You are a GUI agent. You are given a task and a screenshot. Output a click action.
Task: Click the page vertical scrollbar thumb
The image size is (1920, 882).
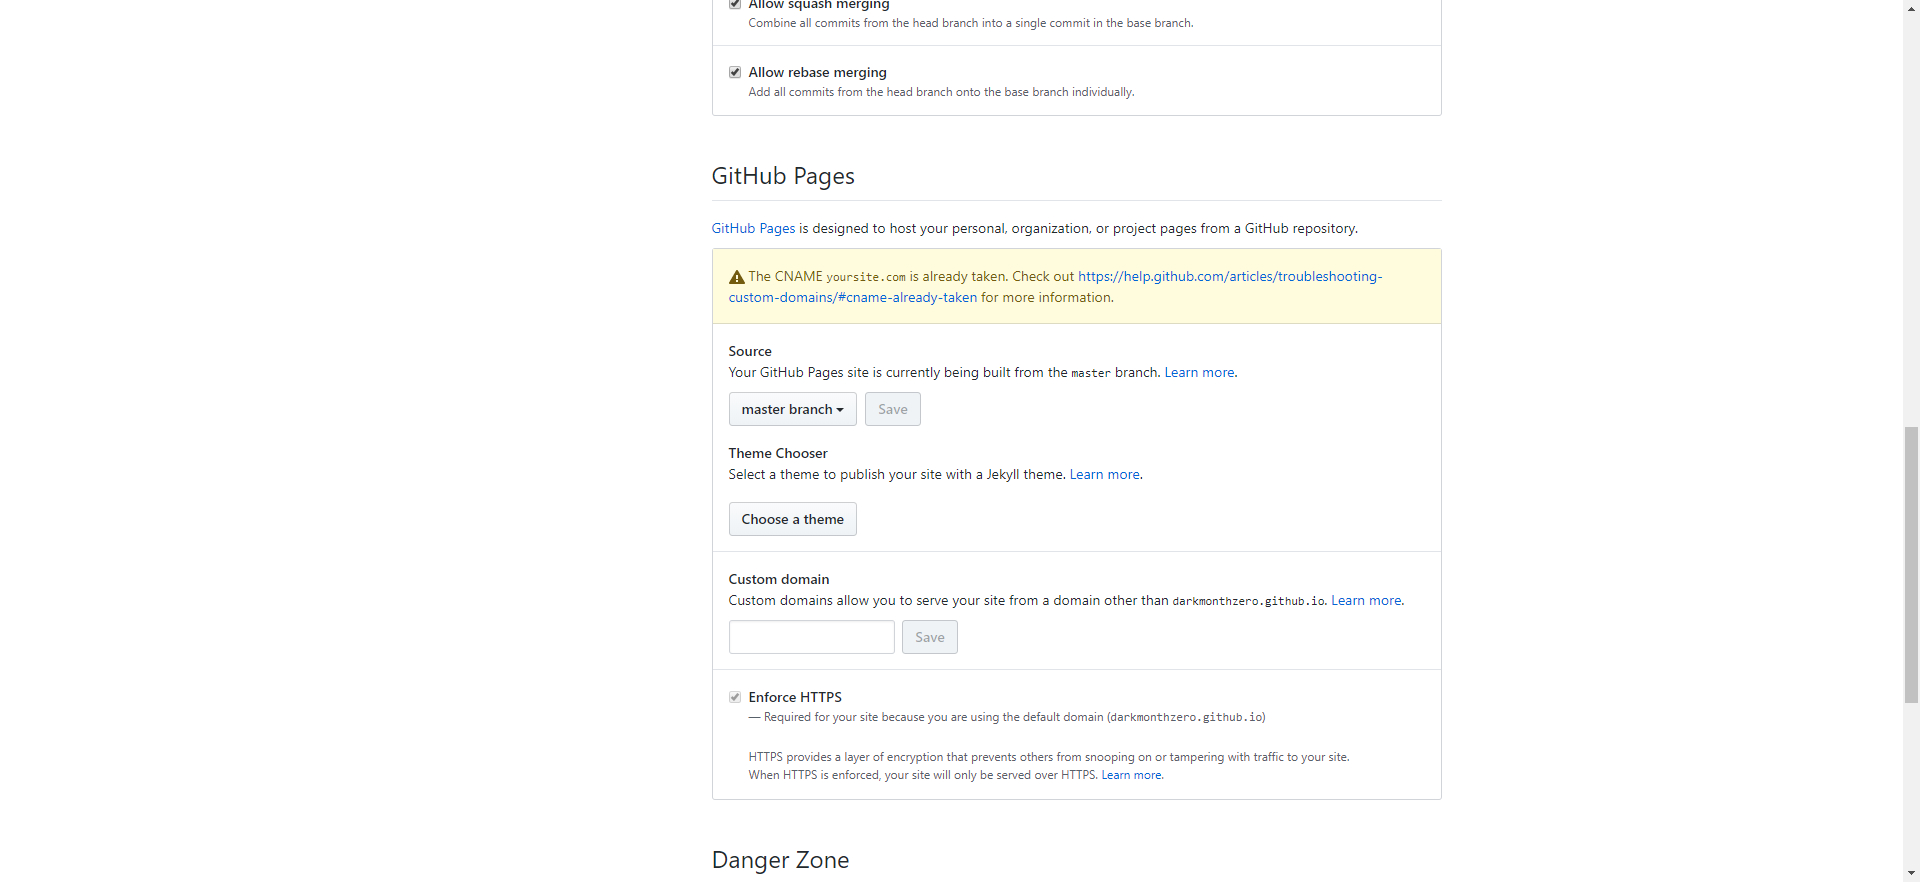point(1911,565)
